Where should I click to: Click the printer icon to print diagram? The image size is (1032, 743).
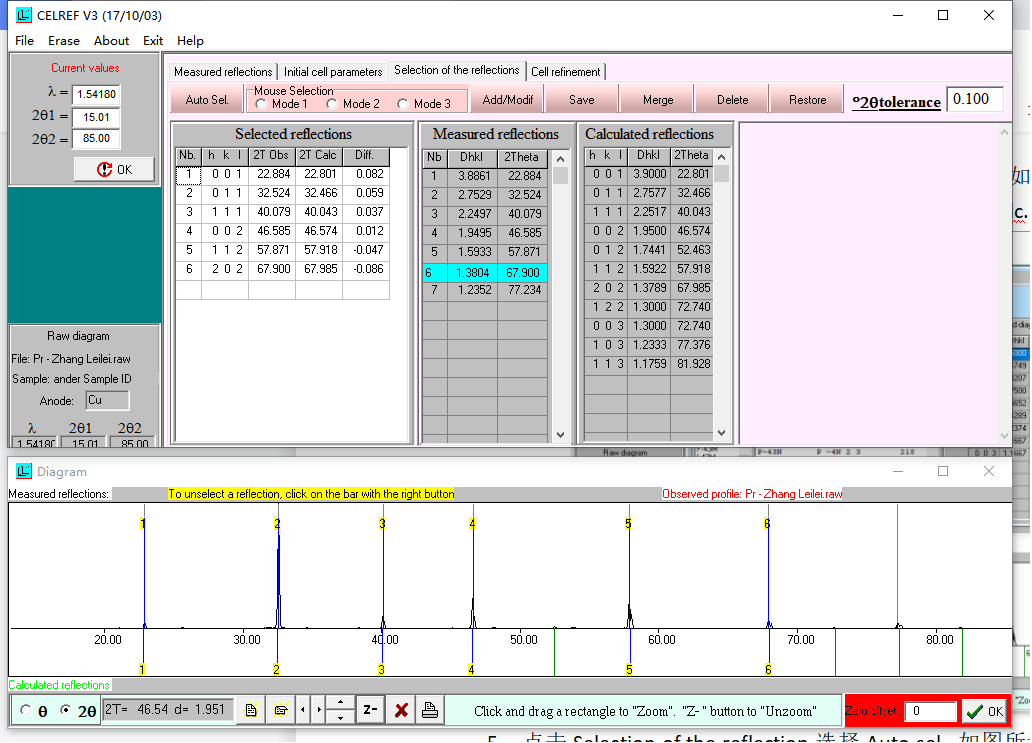[430, 710]
